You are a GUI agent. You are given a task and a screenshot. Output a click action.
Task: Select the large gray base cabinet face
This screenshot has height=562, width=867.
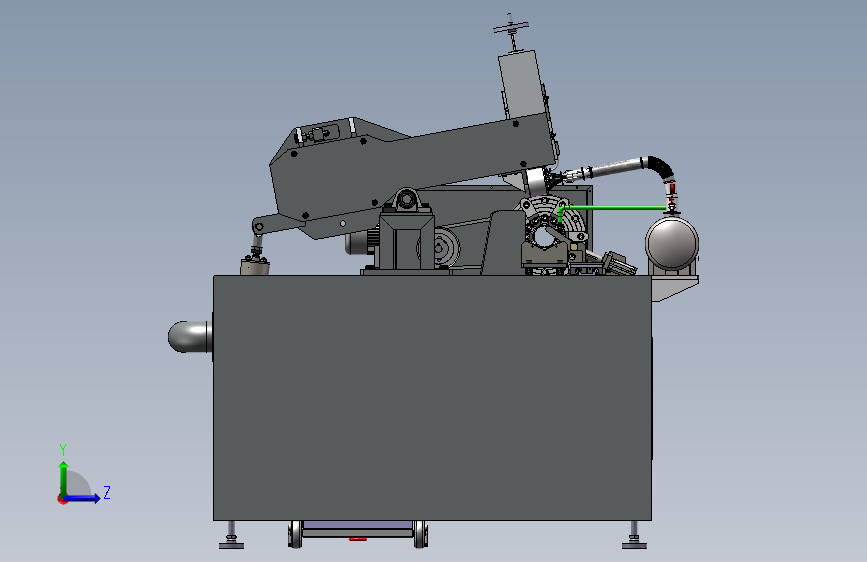click(432, 397)
